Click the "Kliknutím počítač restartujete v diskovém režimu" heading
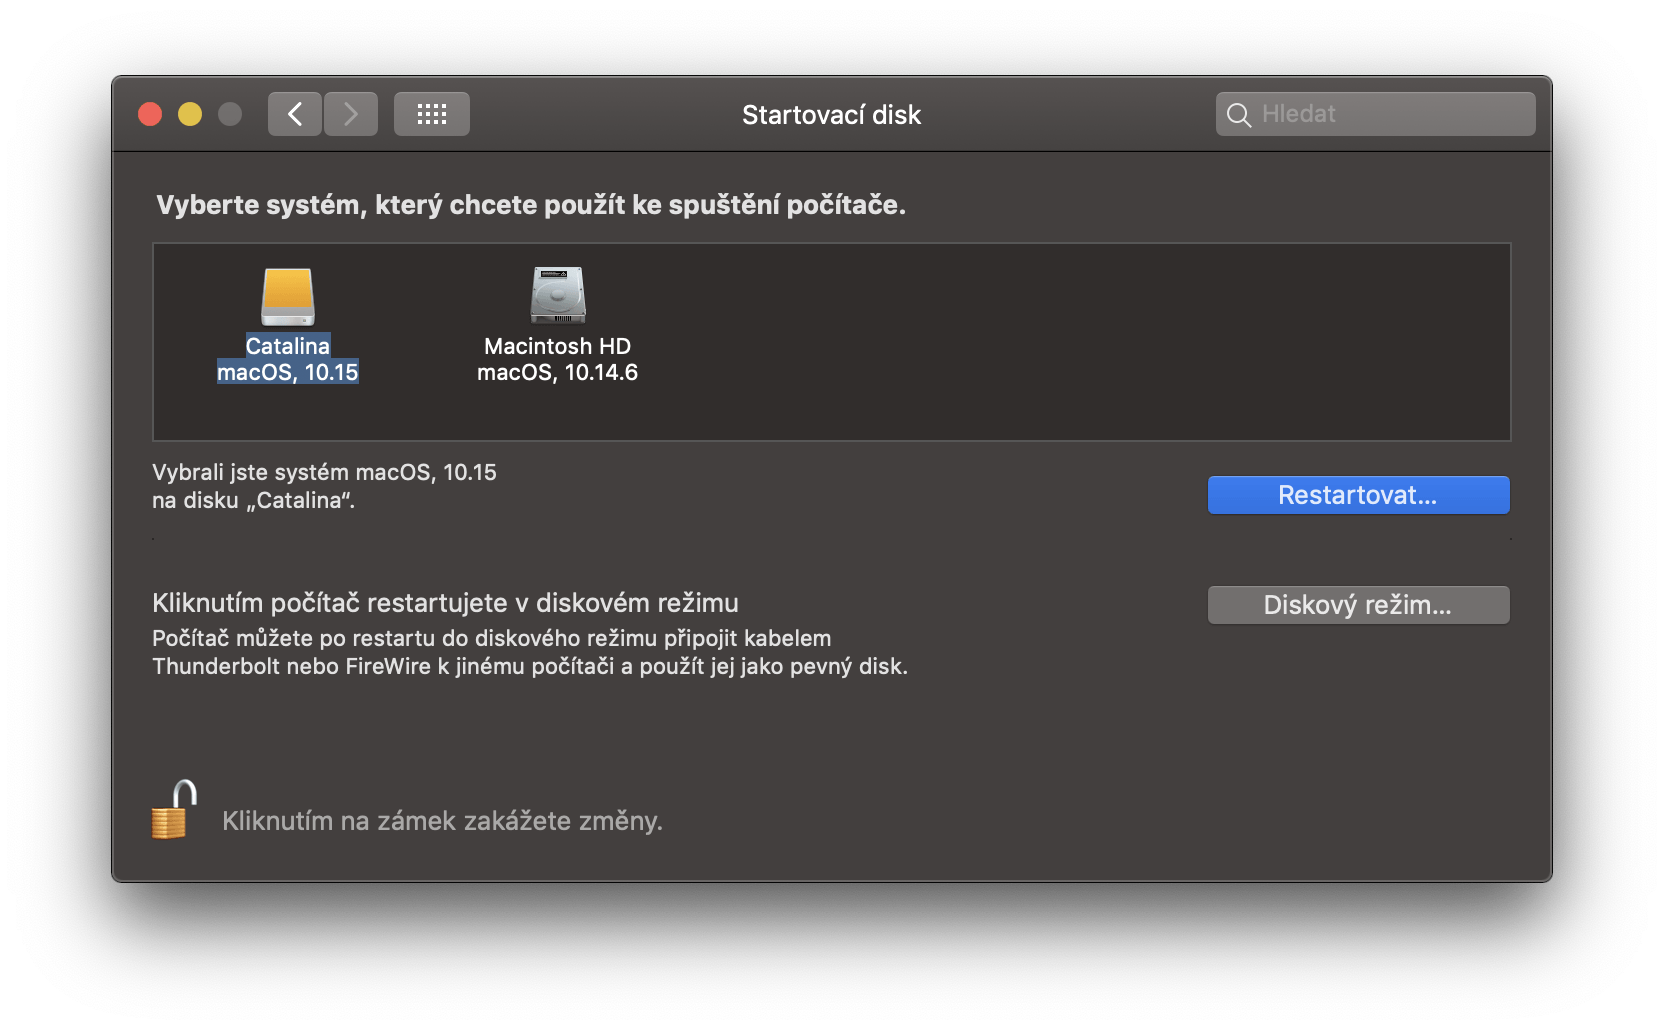Viewport: 1664px width, 1030px height. pyautogui.click(x=445, y=603)
